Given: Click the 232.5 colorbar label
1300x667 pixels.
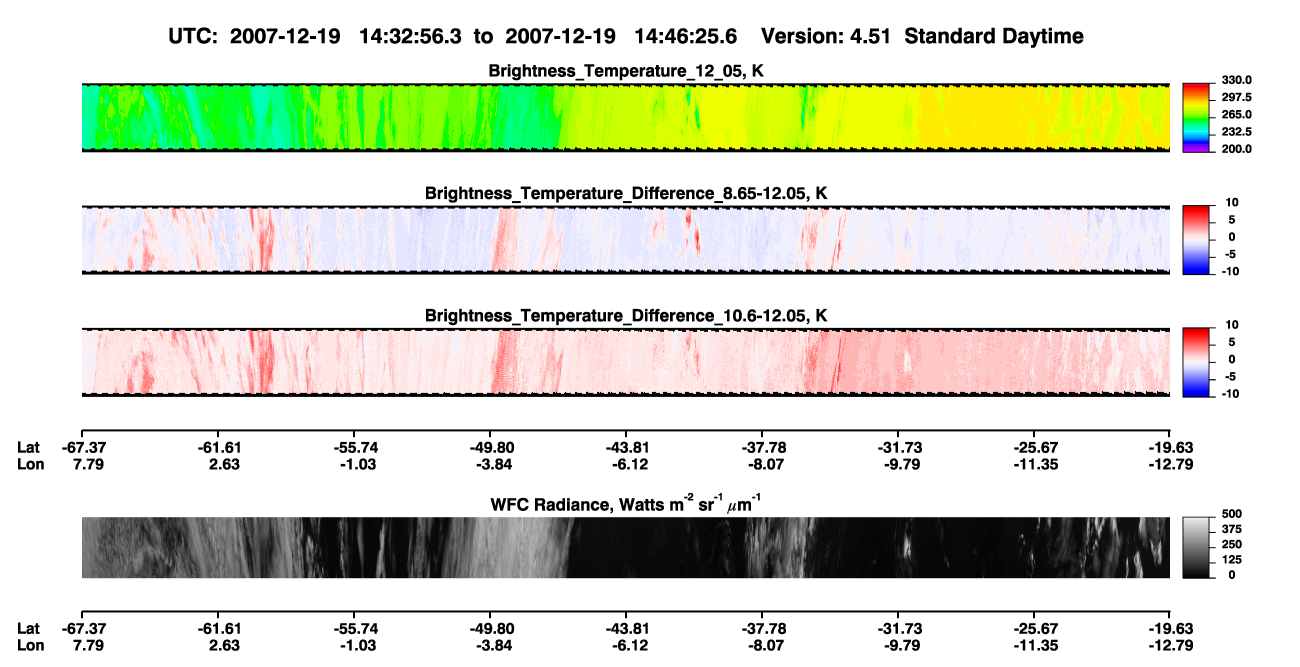Looking at the screenshot, I should tap(1237, 131).
